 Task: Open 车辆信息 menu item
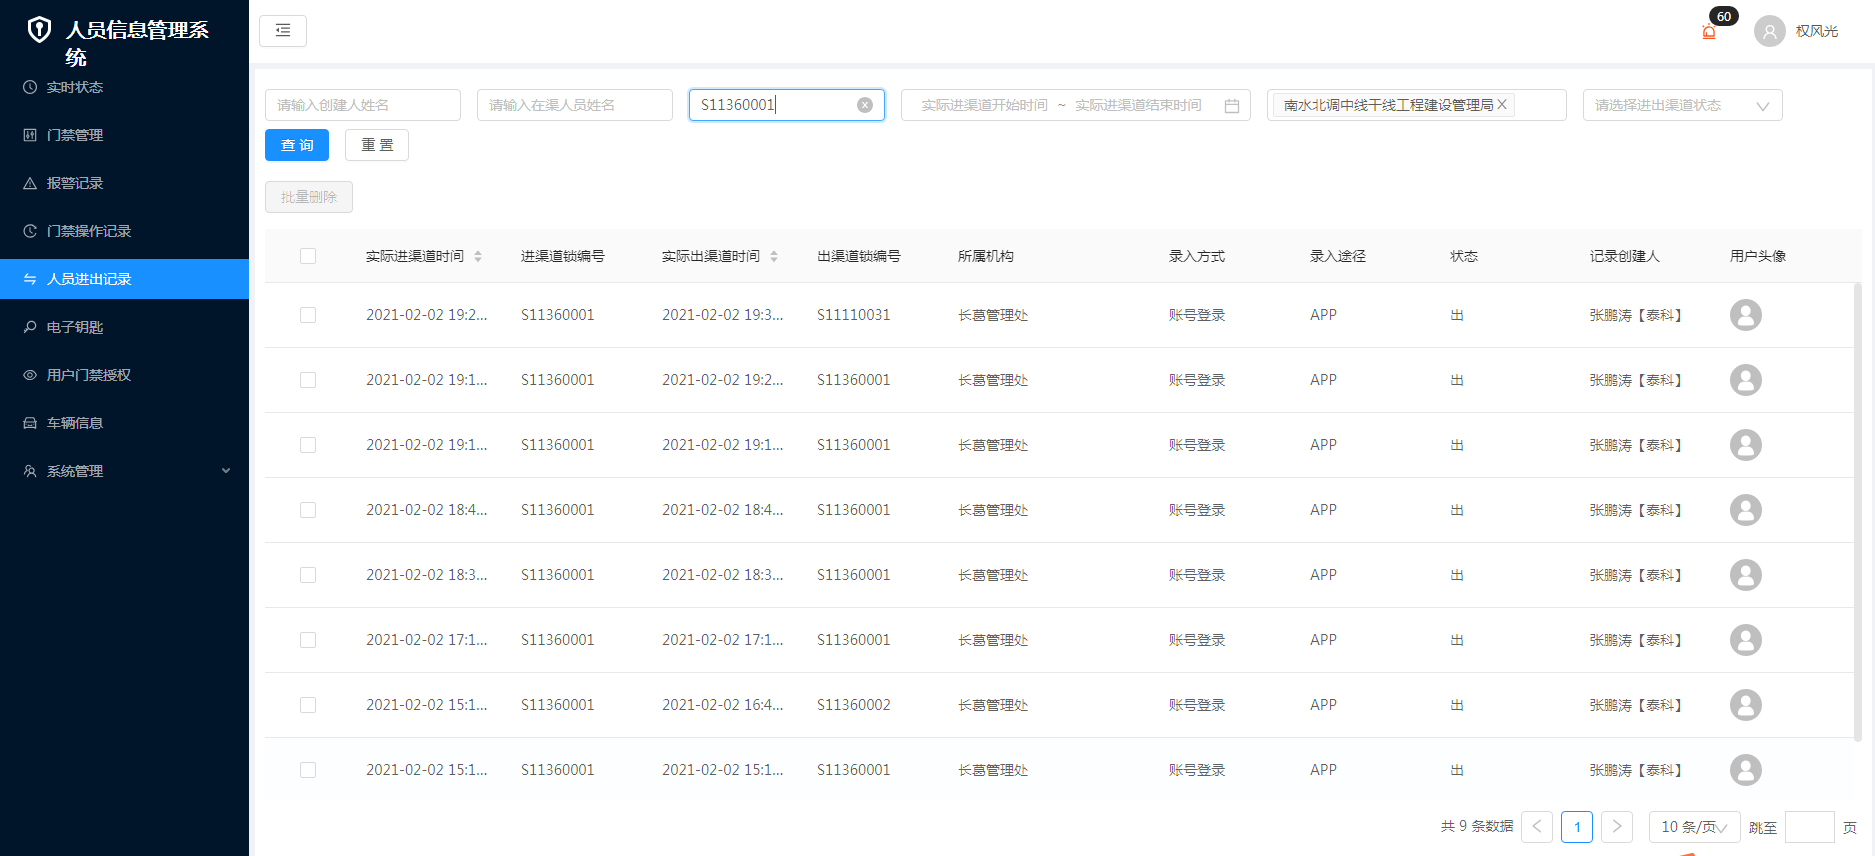tap(124, 423)
